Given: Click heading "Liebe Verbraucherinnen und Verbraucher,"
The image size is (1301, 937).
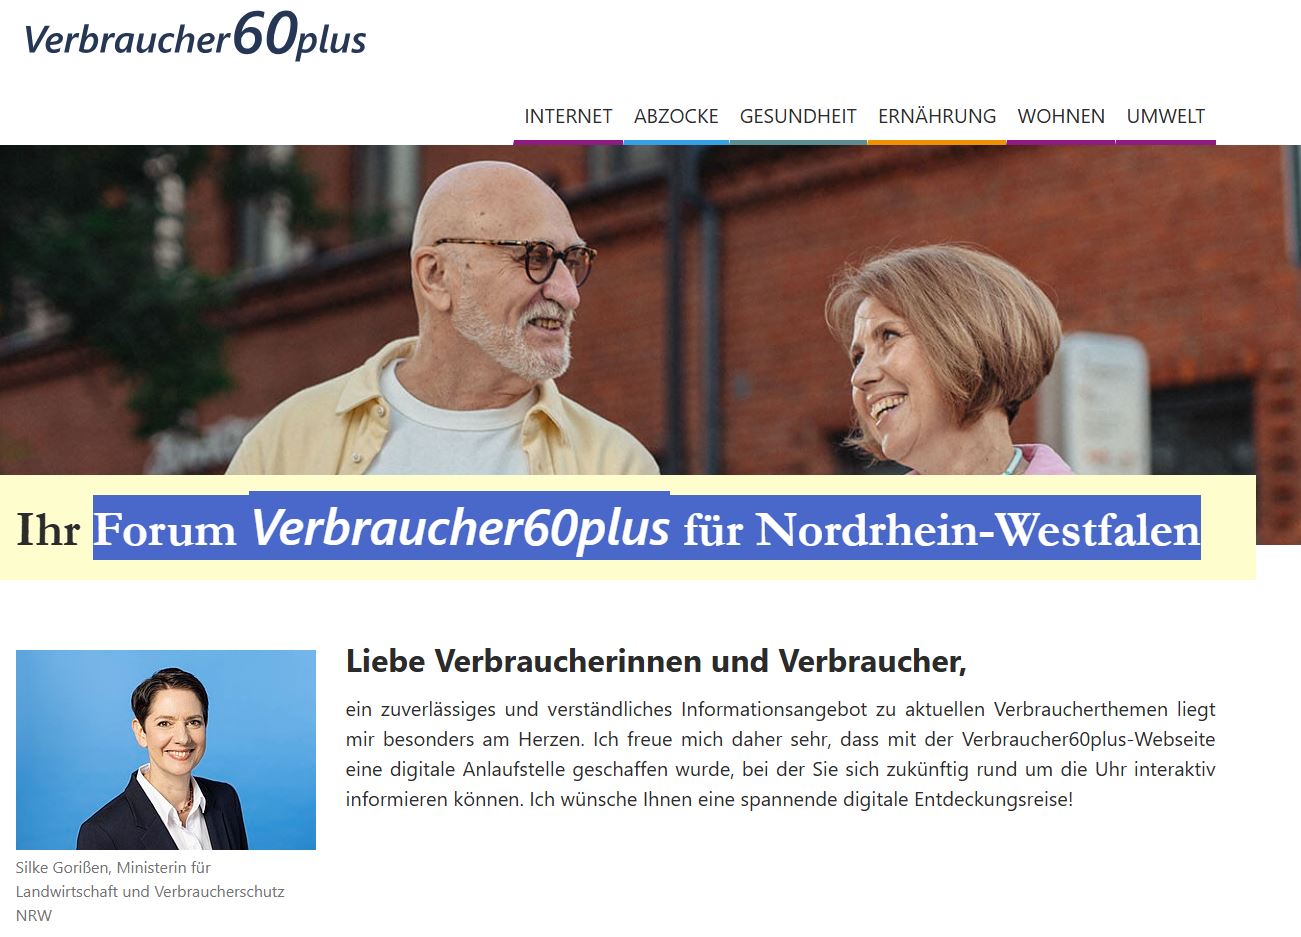Looking at the screenshot, I should [x=656, y=661].
